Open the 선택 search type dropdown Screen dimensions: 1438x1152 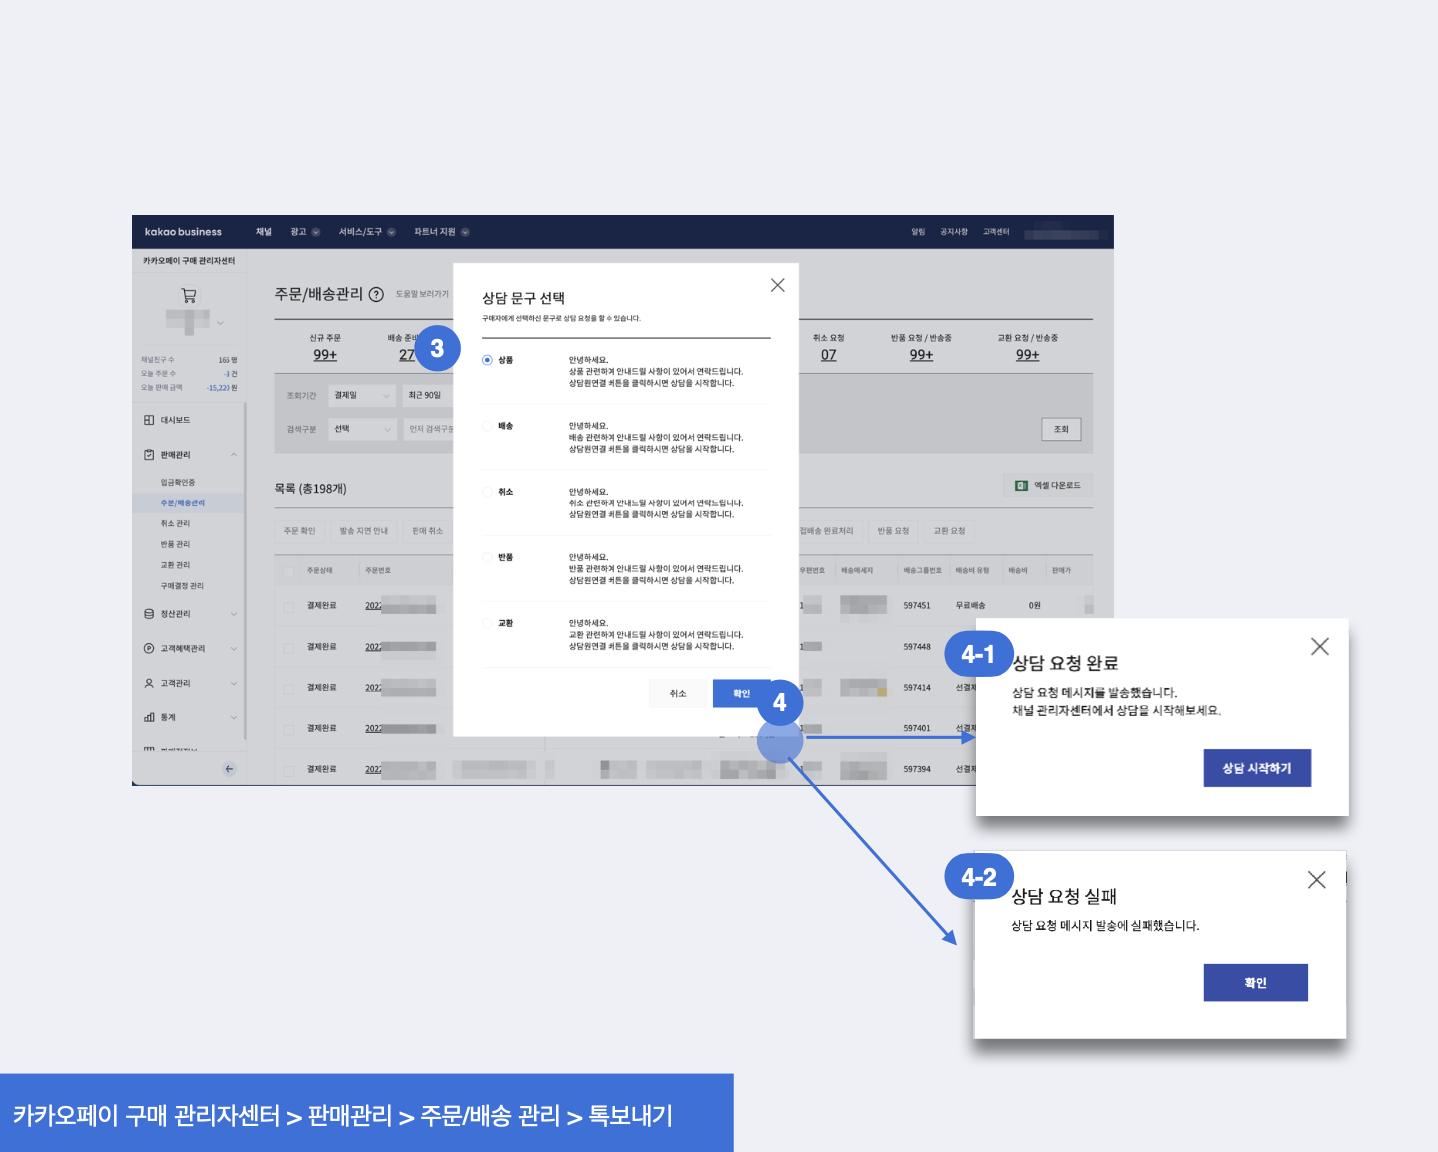point(362,429)
